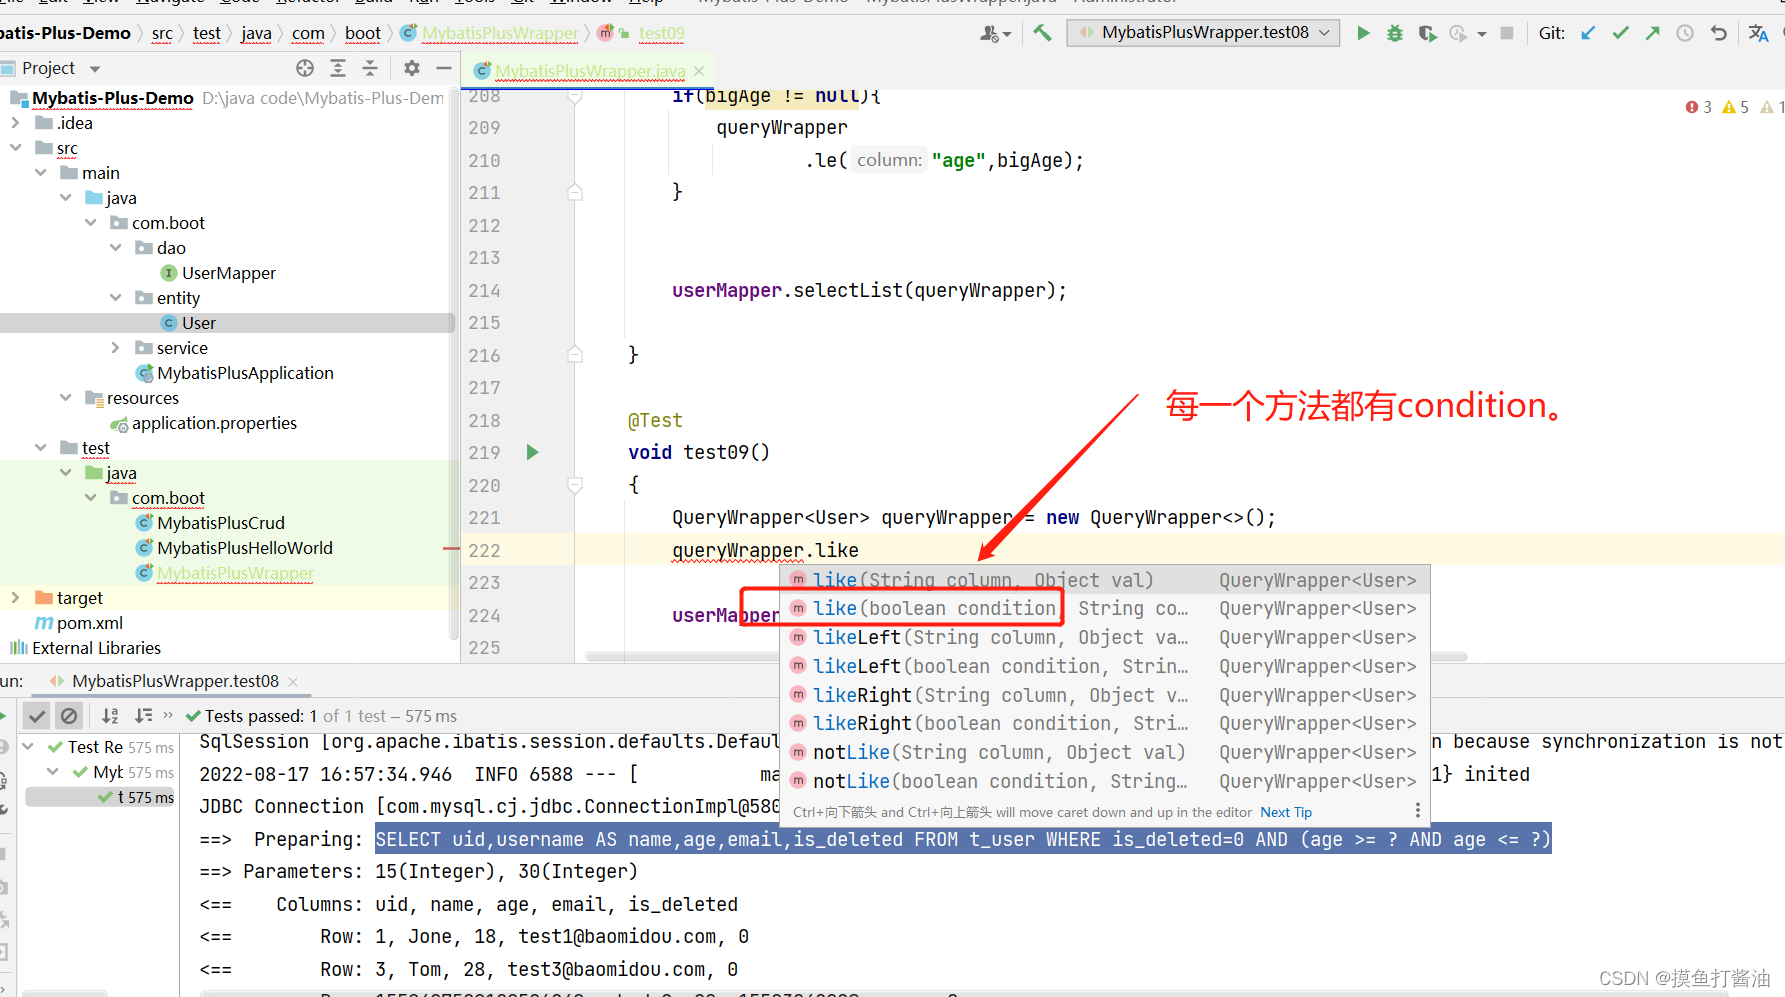Open profiler run options dropdown arrow

tap(1482, 34)
